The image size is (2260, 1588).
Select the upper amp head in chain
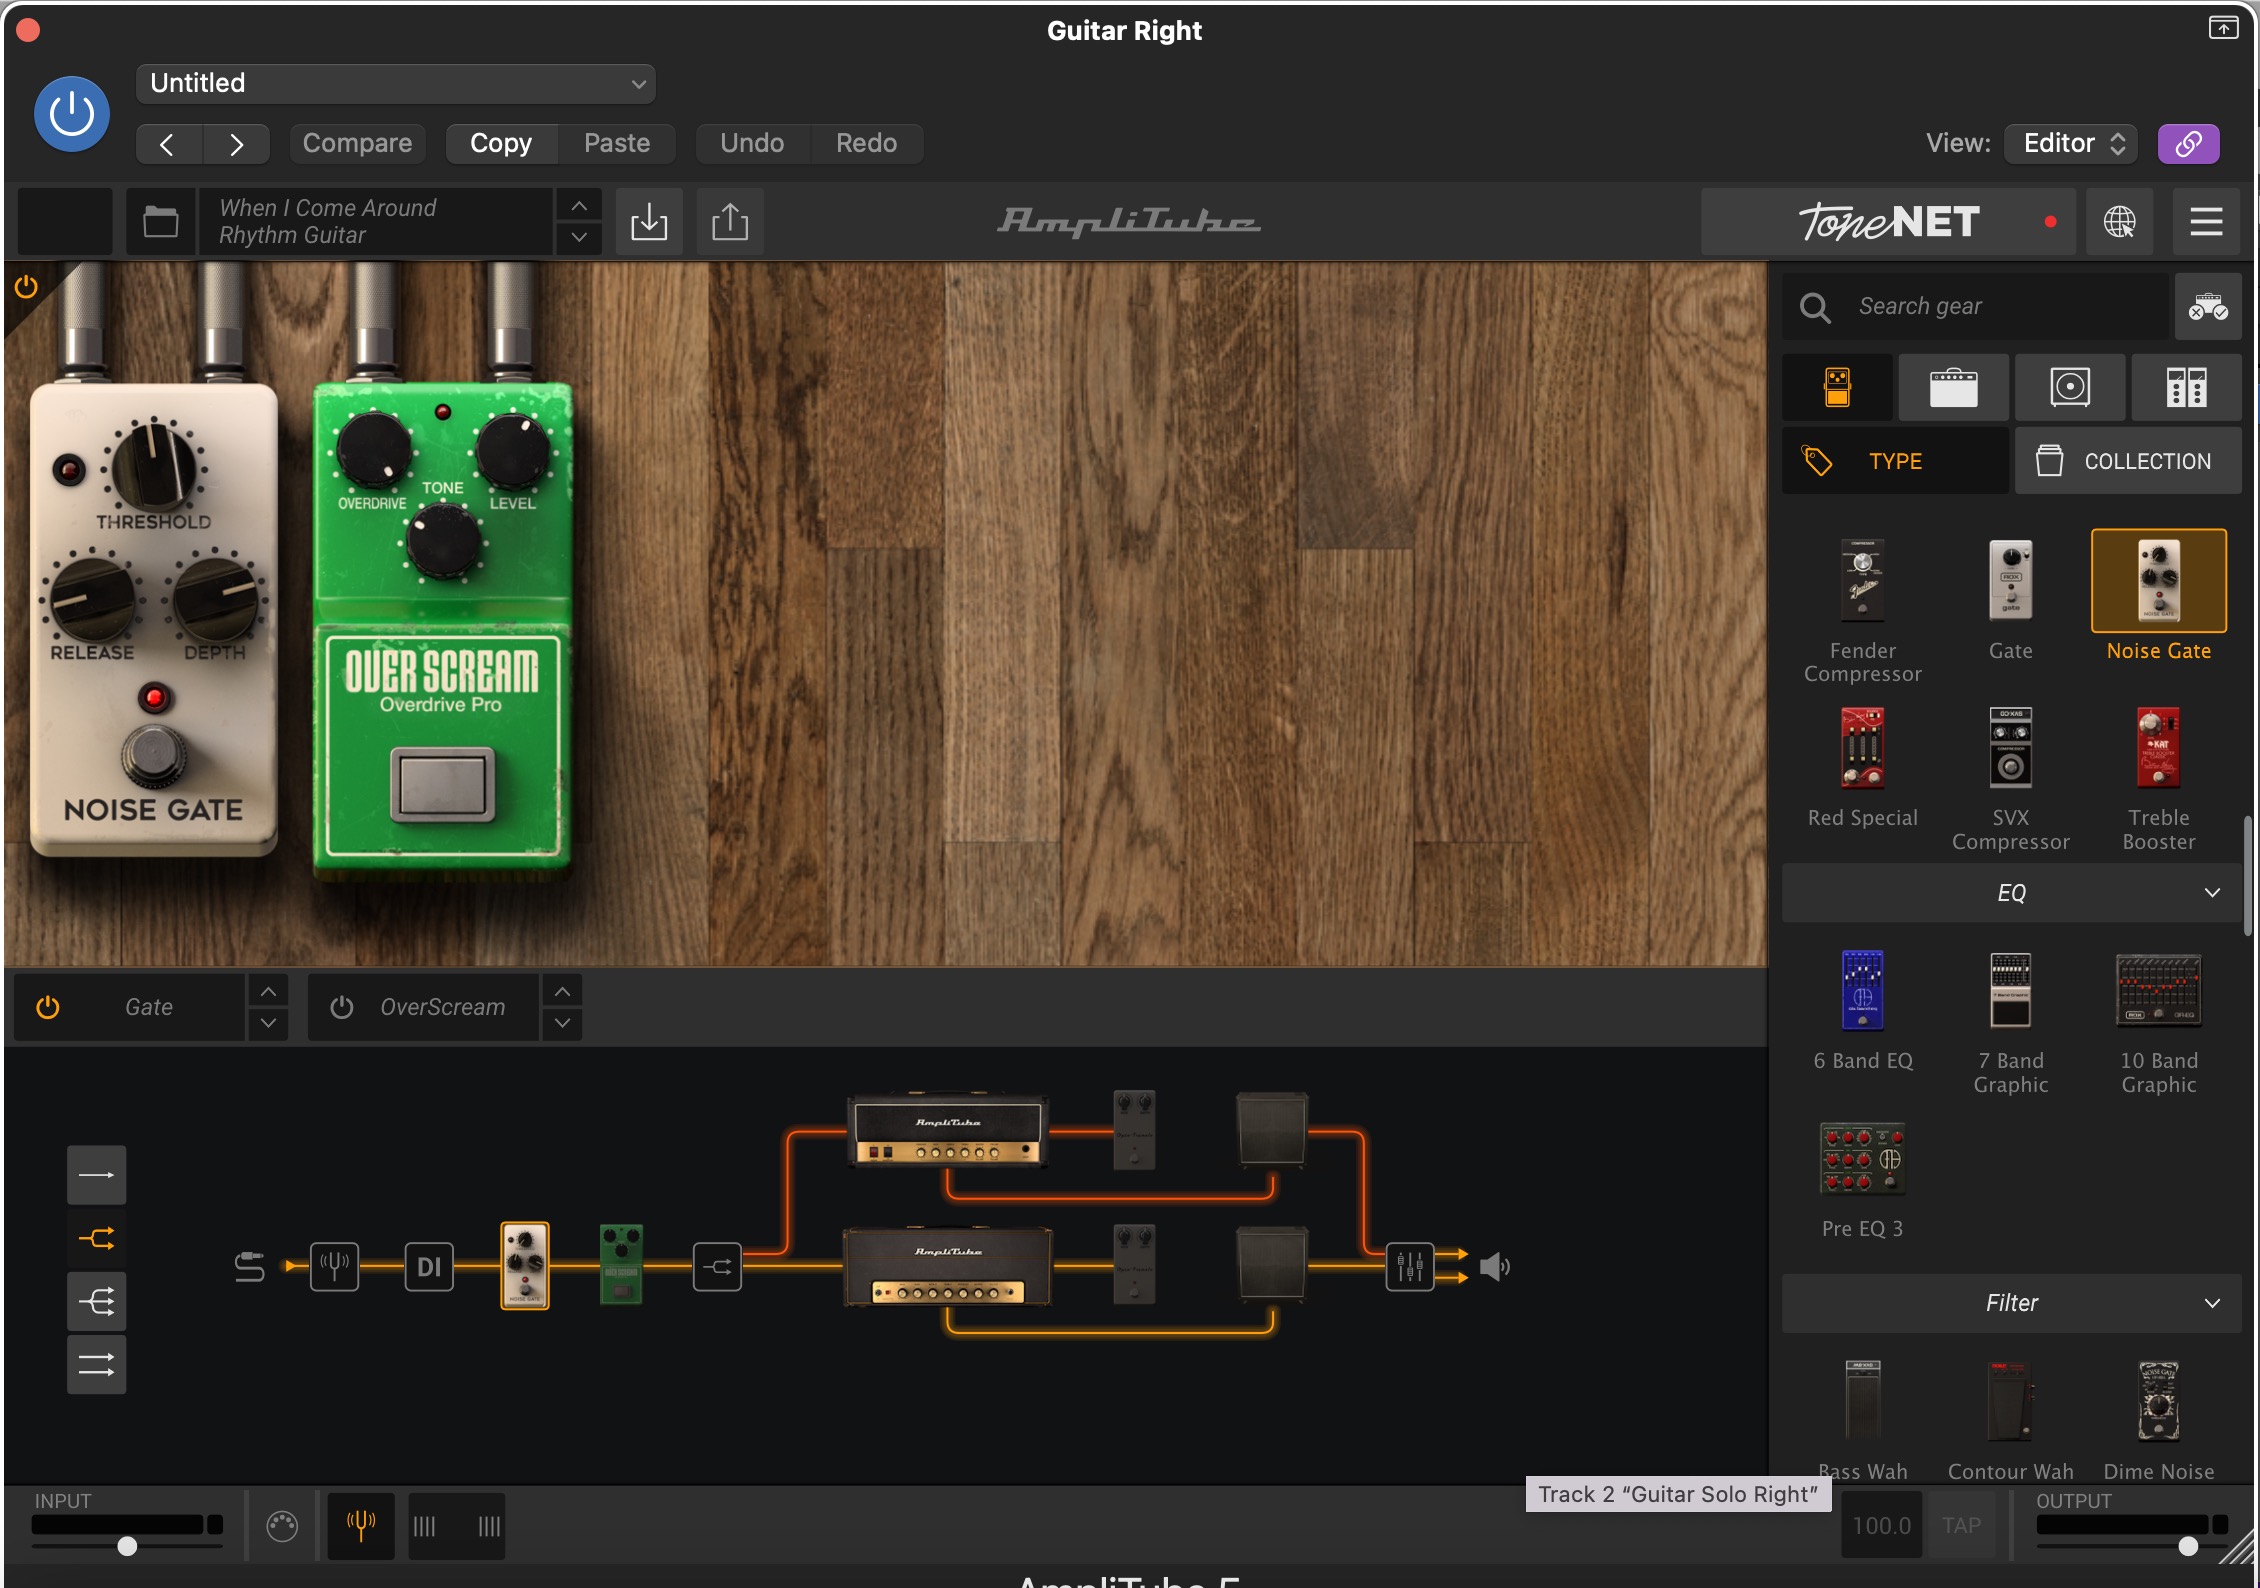point(947,1131)
